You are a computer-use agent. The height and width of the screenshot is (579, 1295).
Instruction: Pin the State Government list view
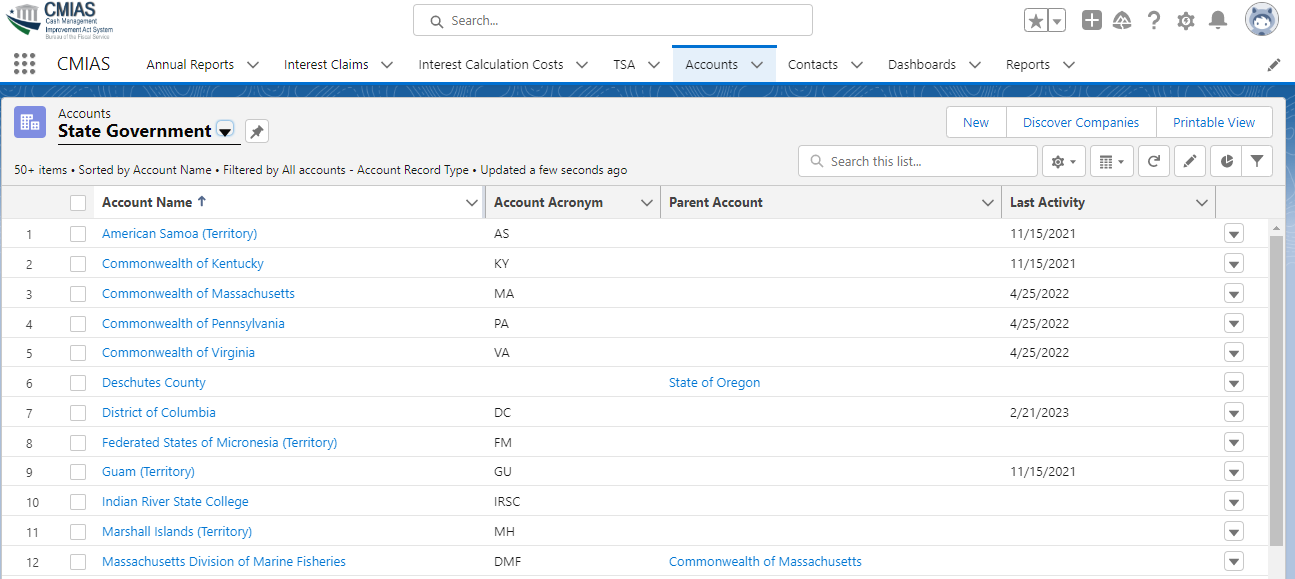(257, 131)
